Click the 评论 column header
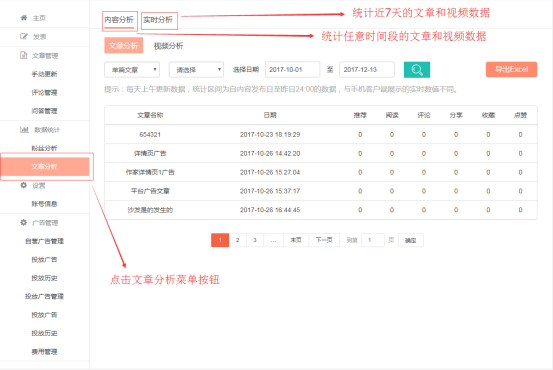This screenshot has height=370, width=553. (x=424, y=115)
